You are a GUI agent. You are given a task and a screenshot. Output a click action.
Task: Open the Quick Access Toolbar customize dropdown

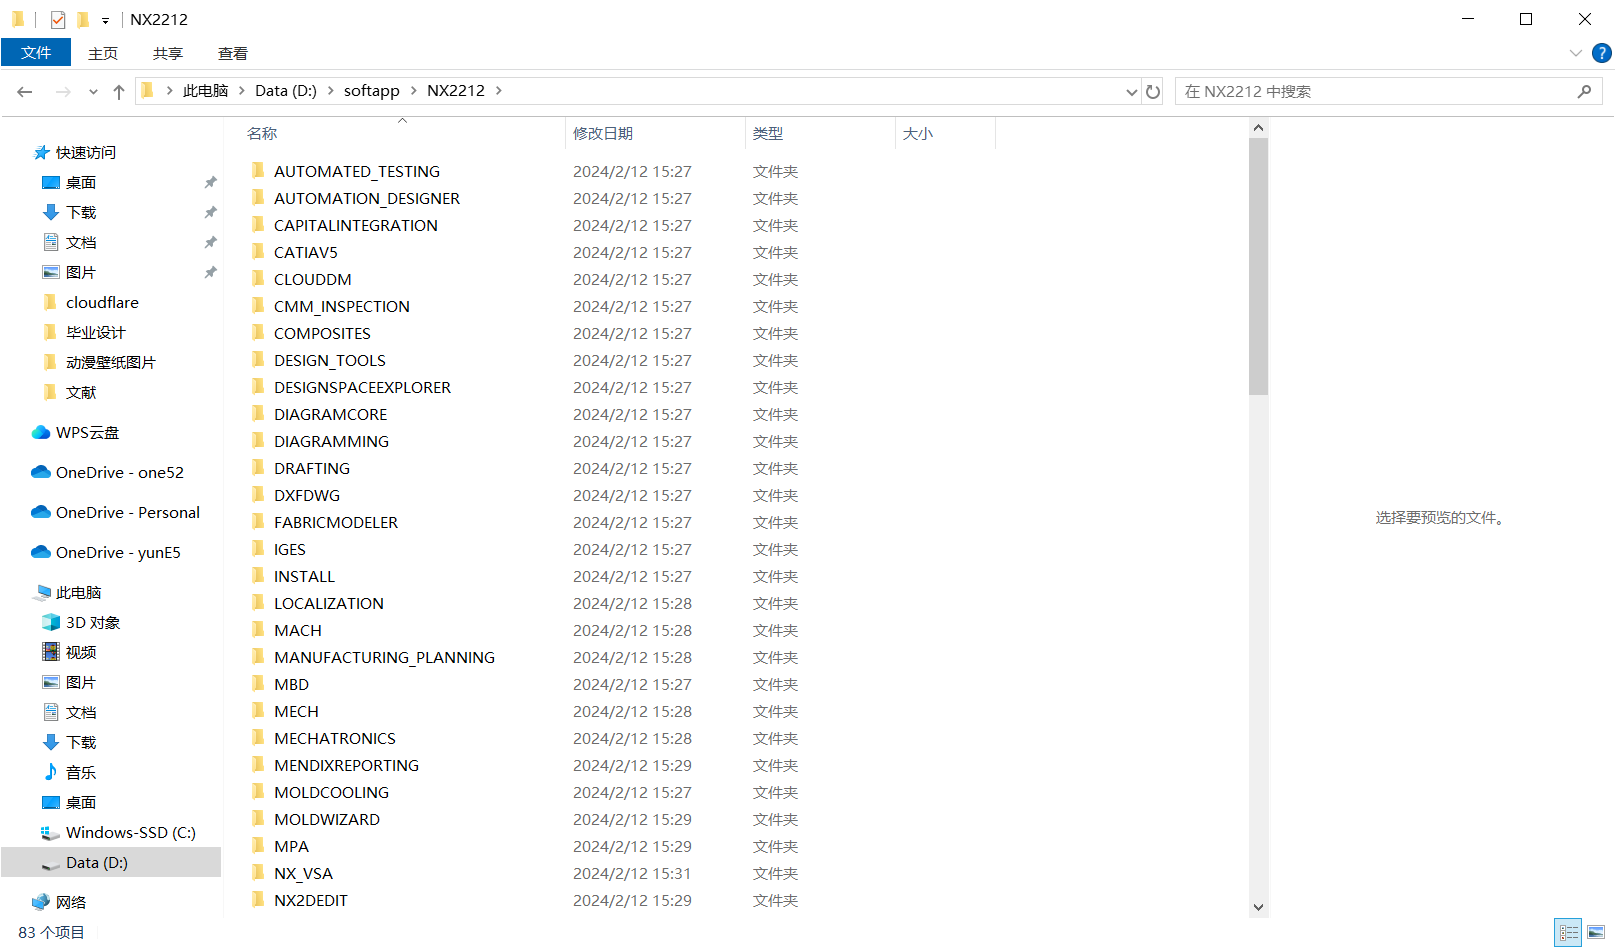tap(105, 20)
